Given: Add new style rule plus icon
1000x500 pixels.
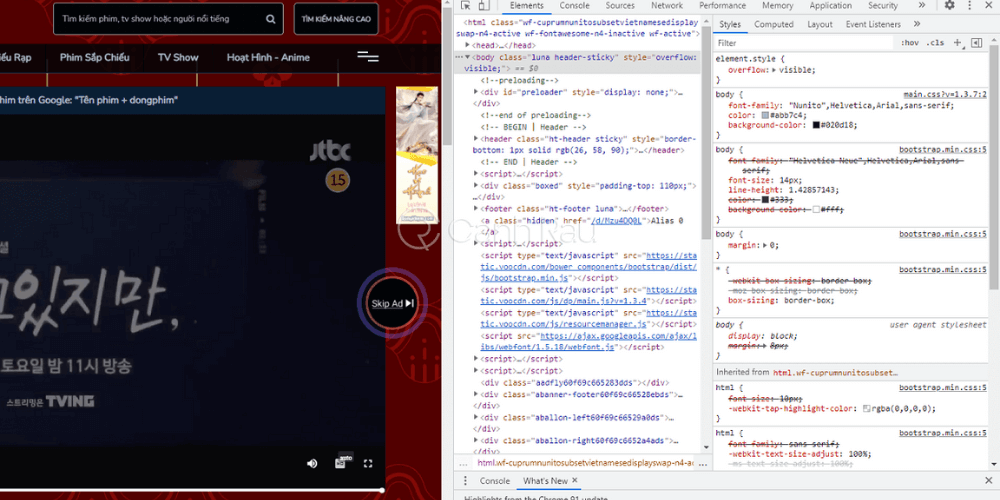Looking at the screenshot, I should click(957, 43).
